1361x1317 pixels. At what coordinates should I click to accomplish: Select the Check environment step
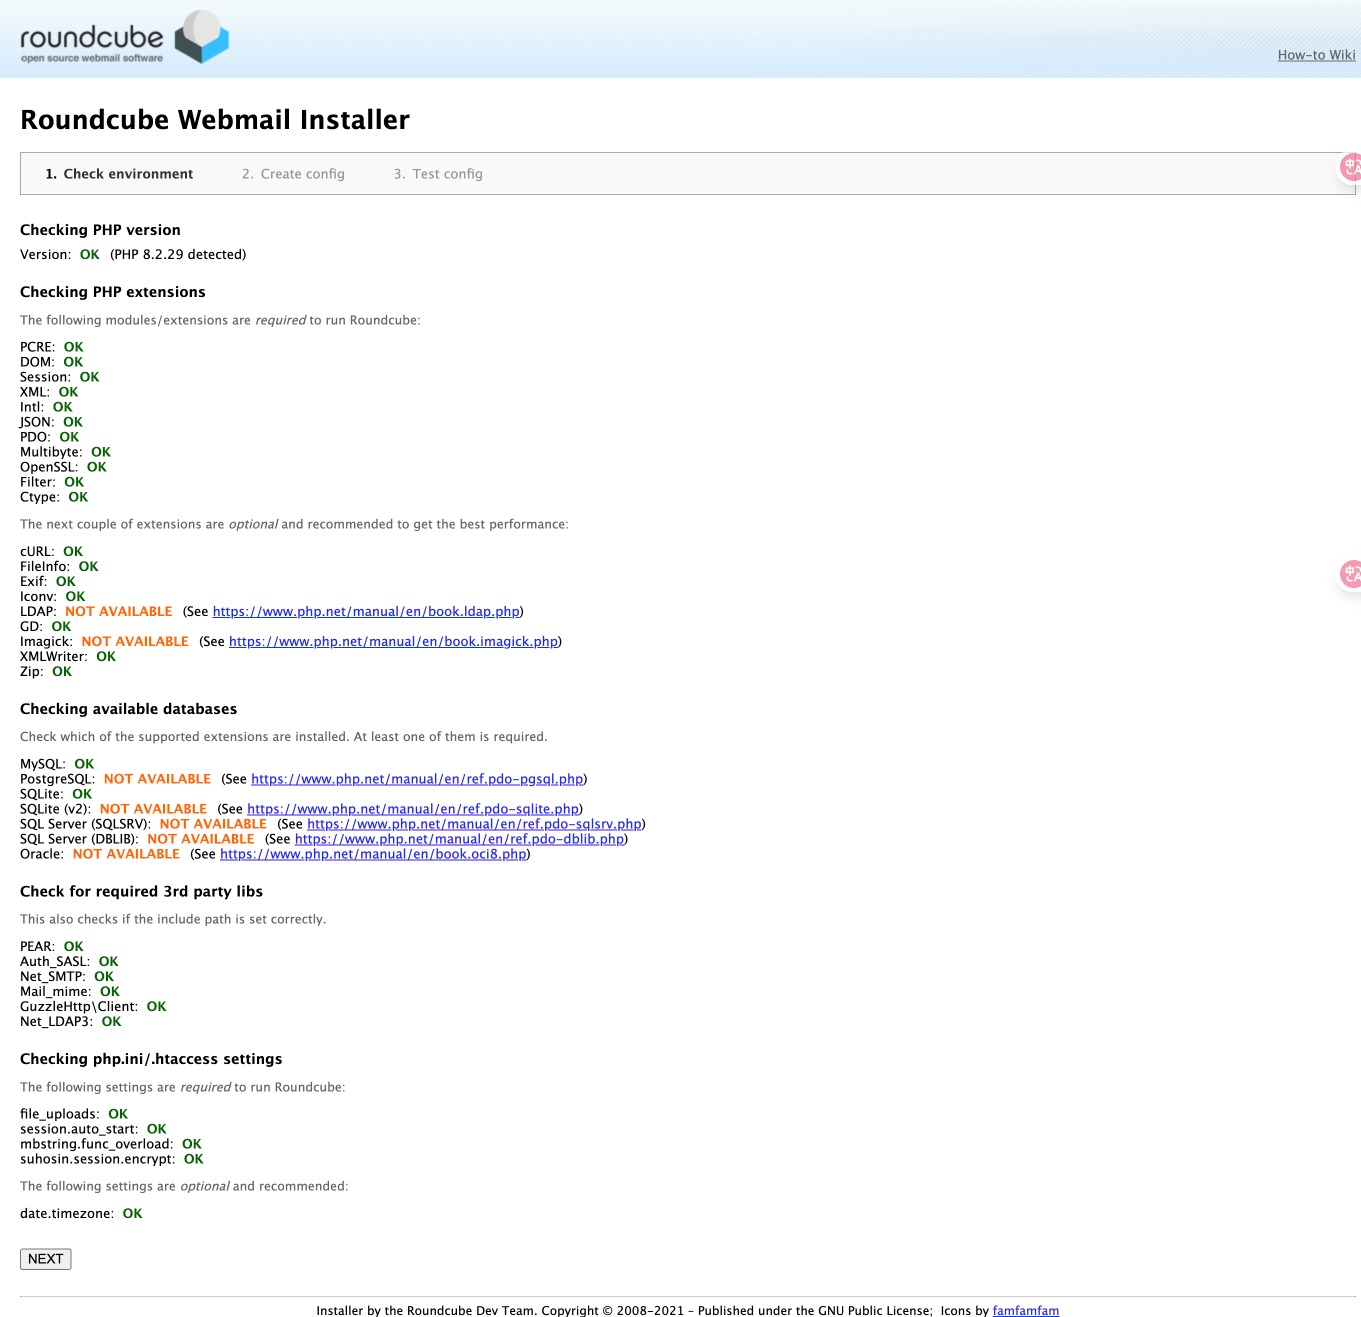pyautogui.click(x=119, y=174)
